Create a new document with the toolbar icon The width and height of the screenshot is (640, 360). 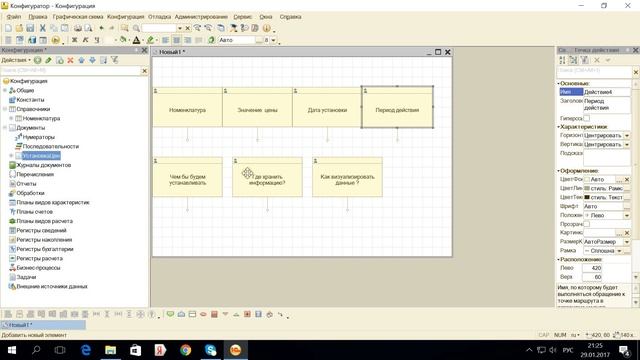(8, 28)
